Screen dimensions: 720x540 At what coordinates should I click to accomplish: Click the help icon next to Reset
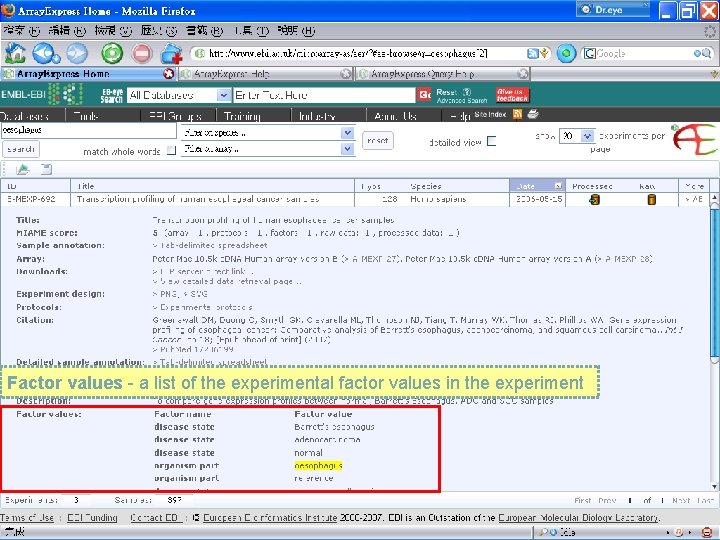[x=467, y=92]
